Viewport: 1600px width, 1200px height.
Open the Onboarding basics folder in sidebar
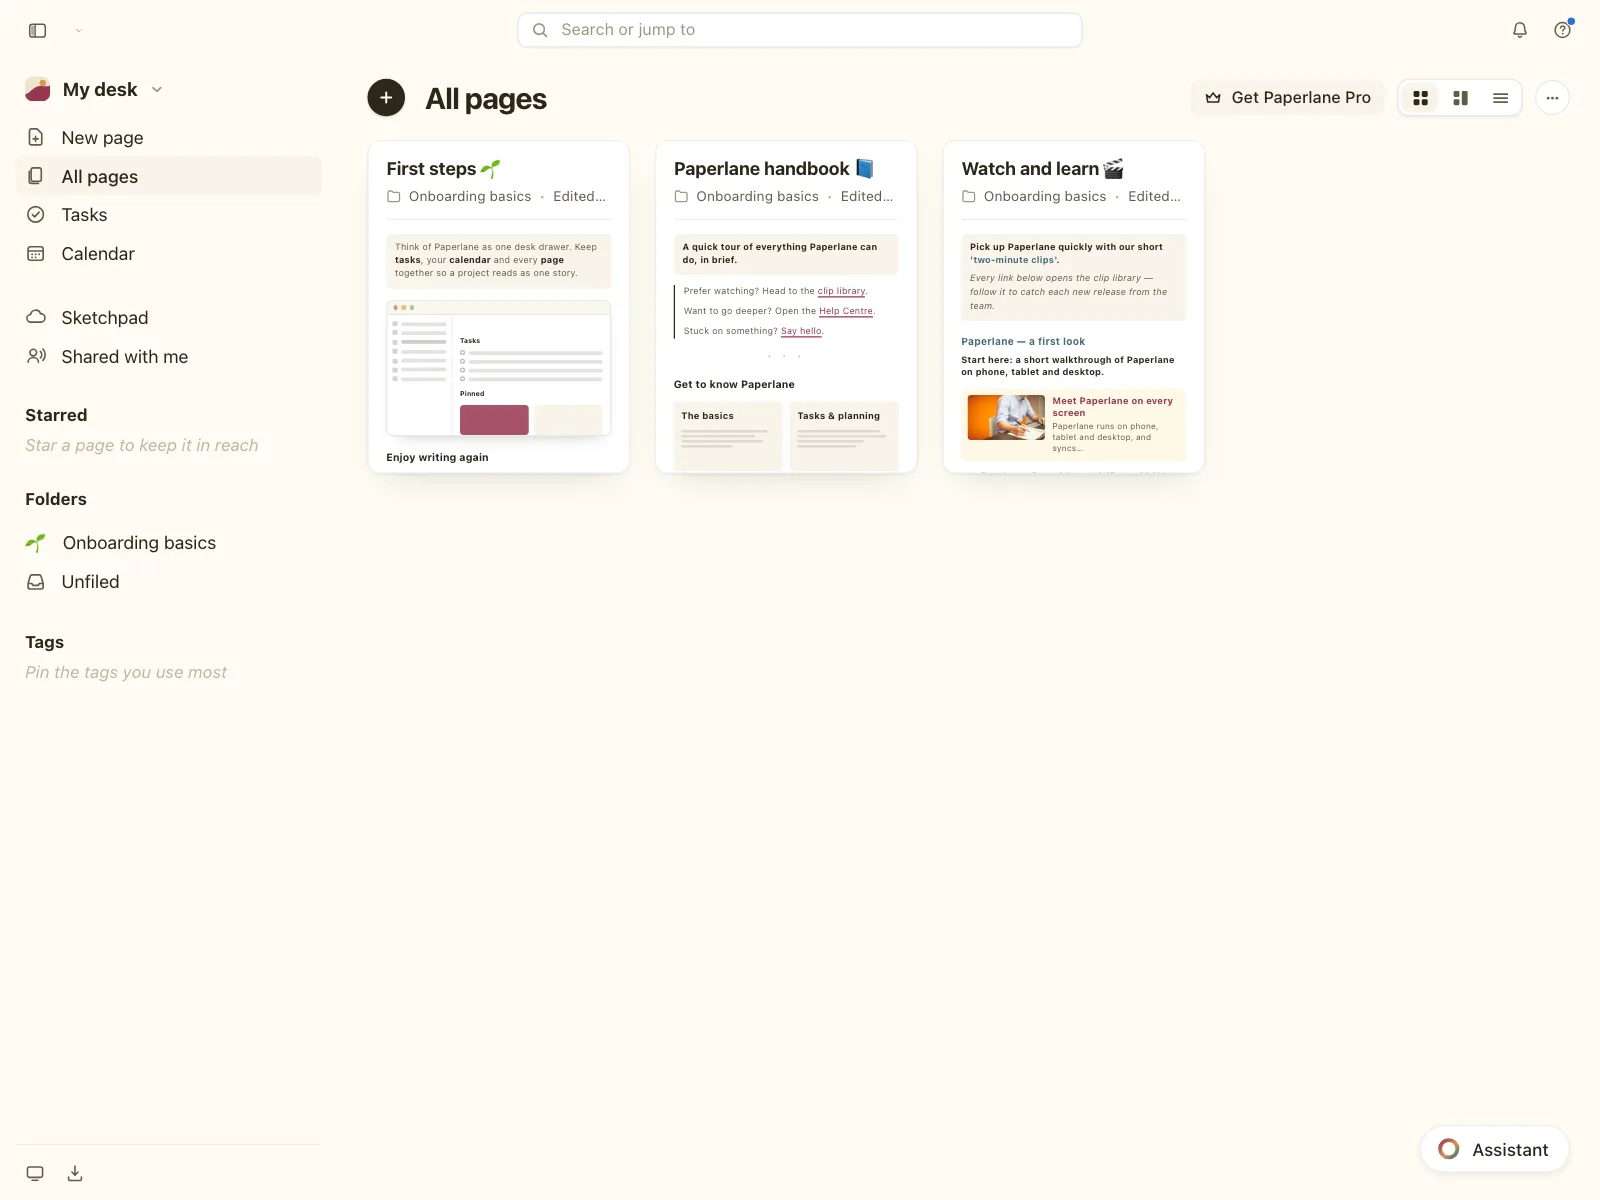[169, 543]
